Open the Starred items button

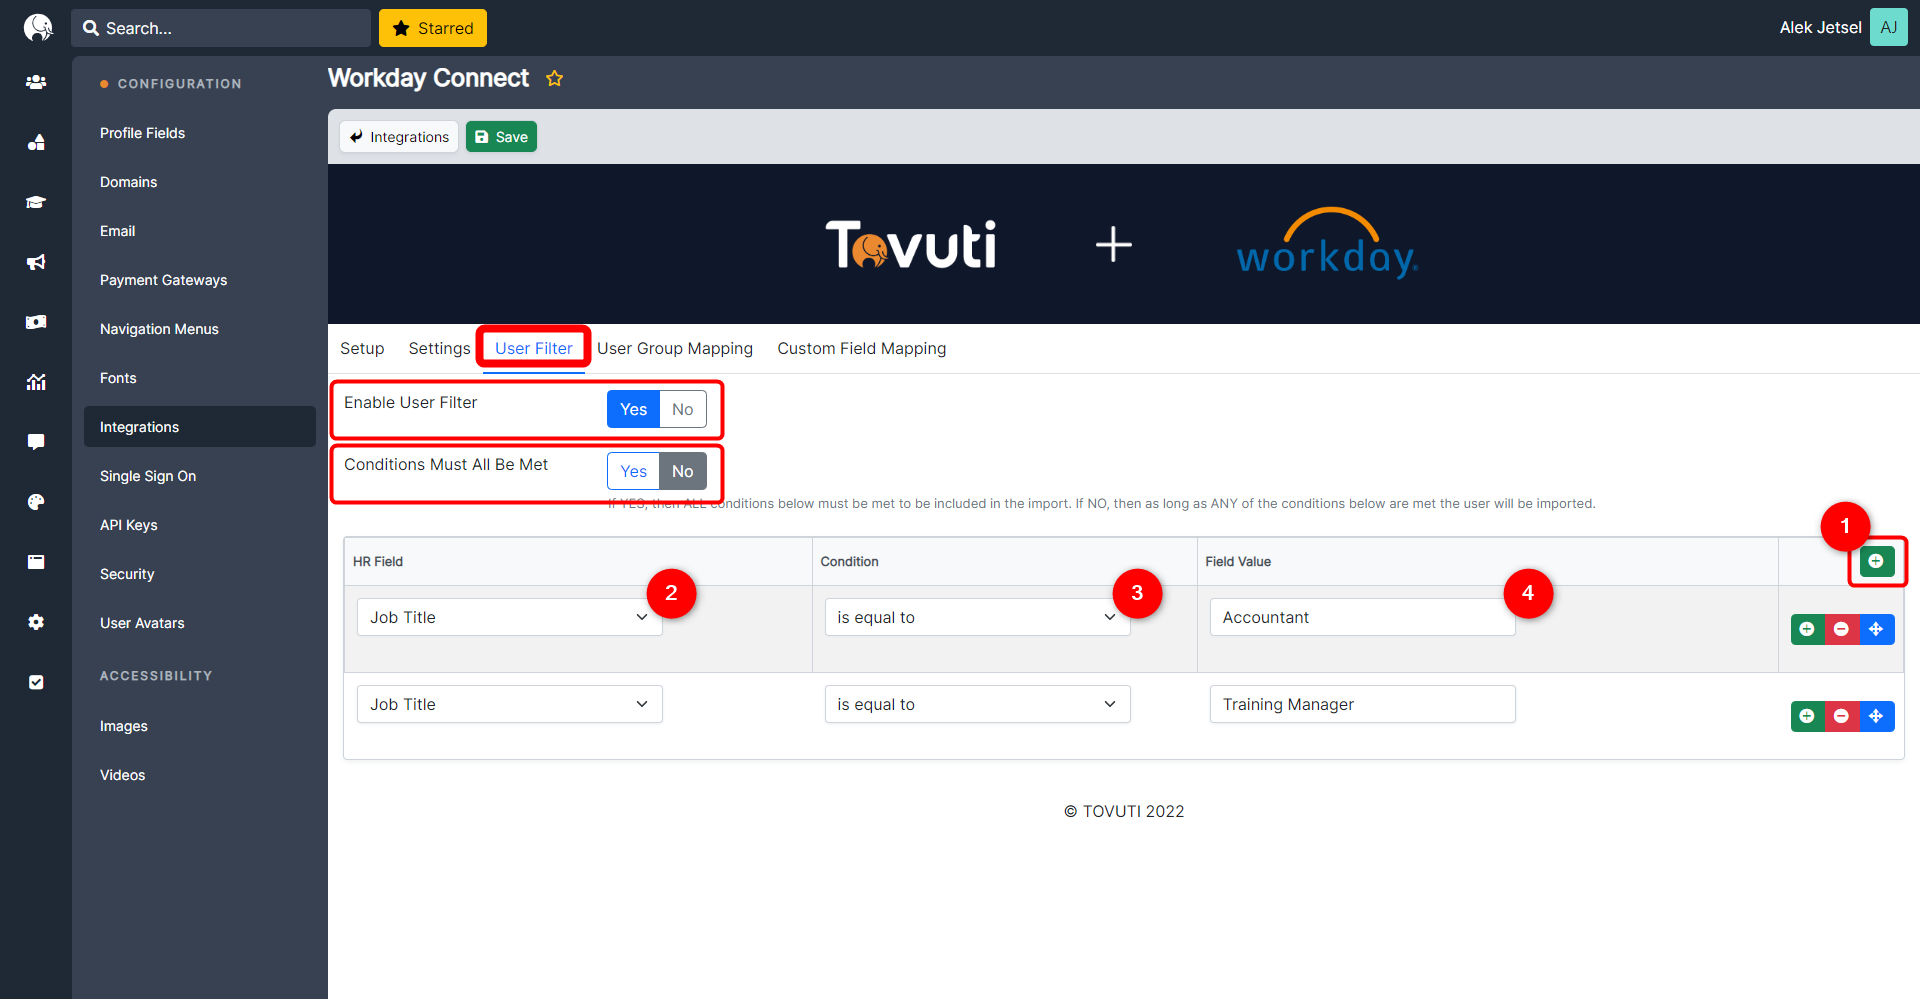[433, 28]
